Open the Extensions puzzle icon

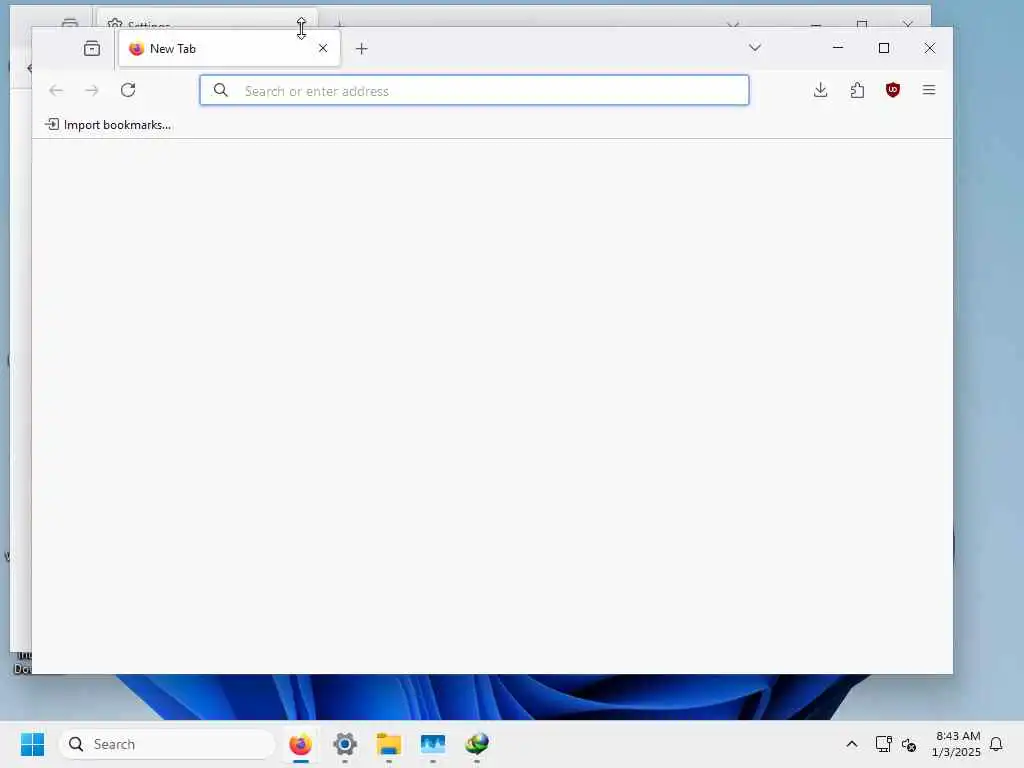(x=857, y=90)
